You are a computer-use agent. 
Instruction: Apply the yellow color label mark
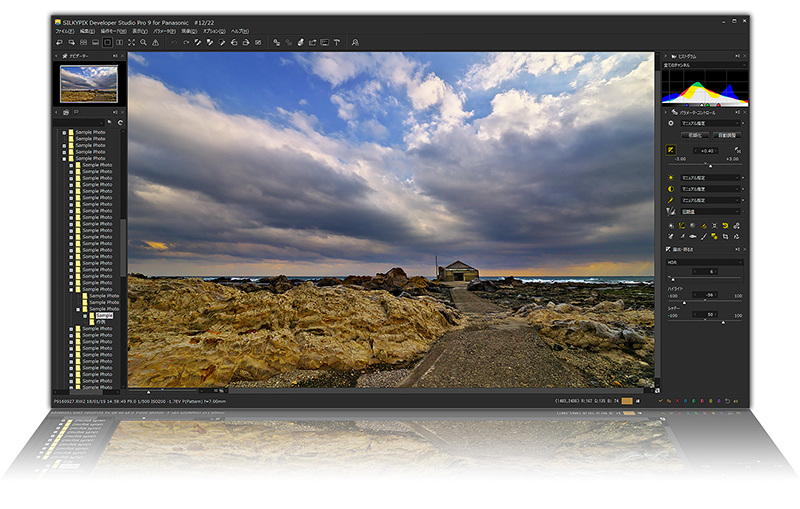[710, 401]
